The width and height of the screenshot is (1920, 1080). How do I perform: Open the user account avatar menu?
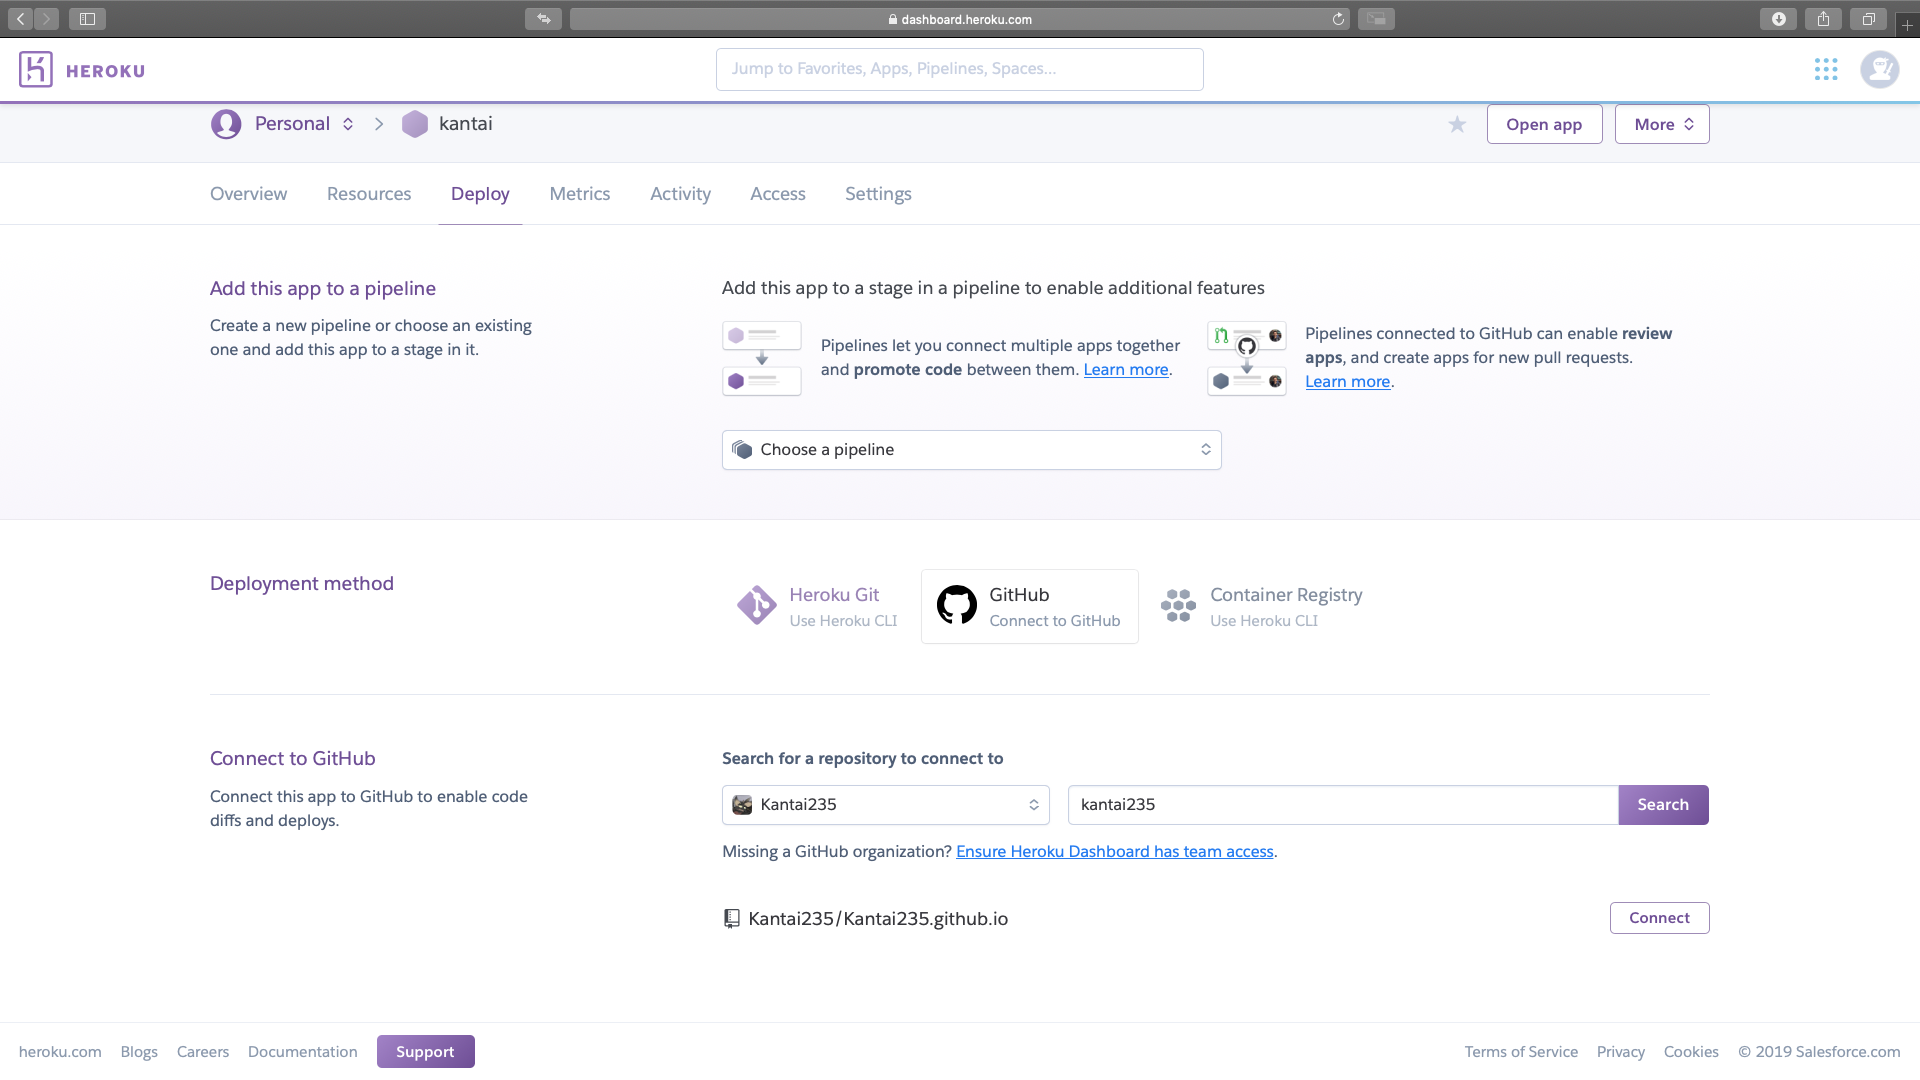coord(1879,69)
